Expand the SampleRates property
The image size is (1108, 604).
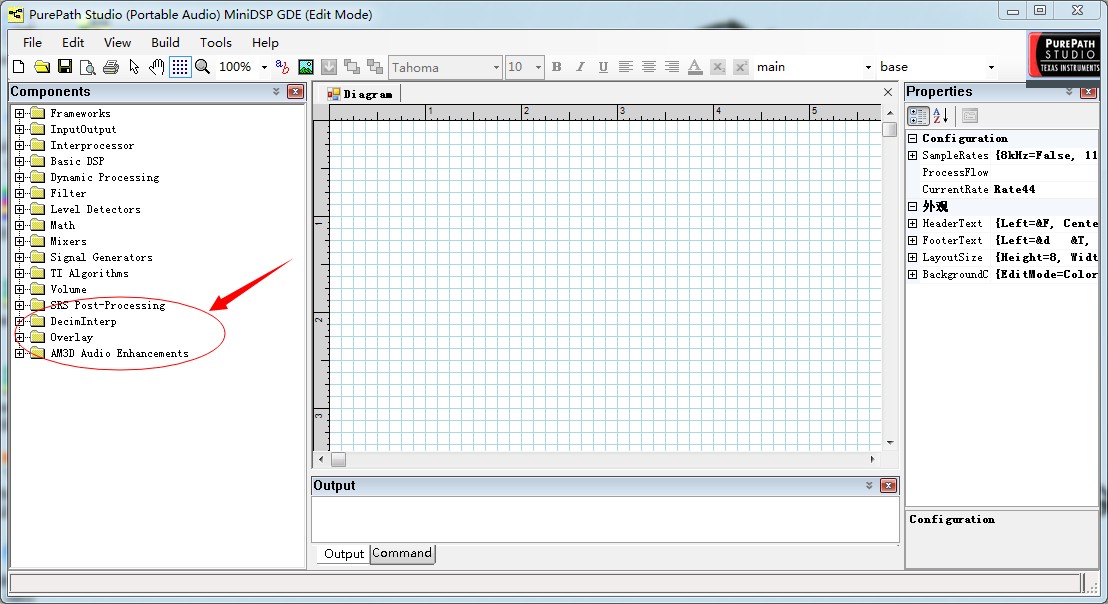point(912,155)
